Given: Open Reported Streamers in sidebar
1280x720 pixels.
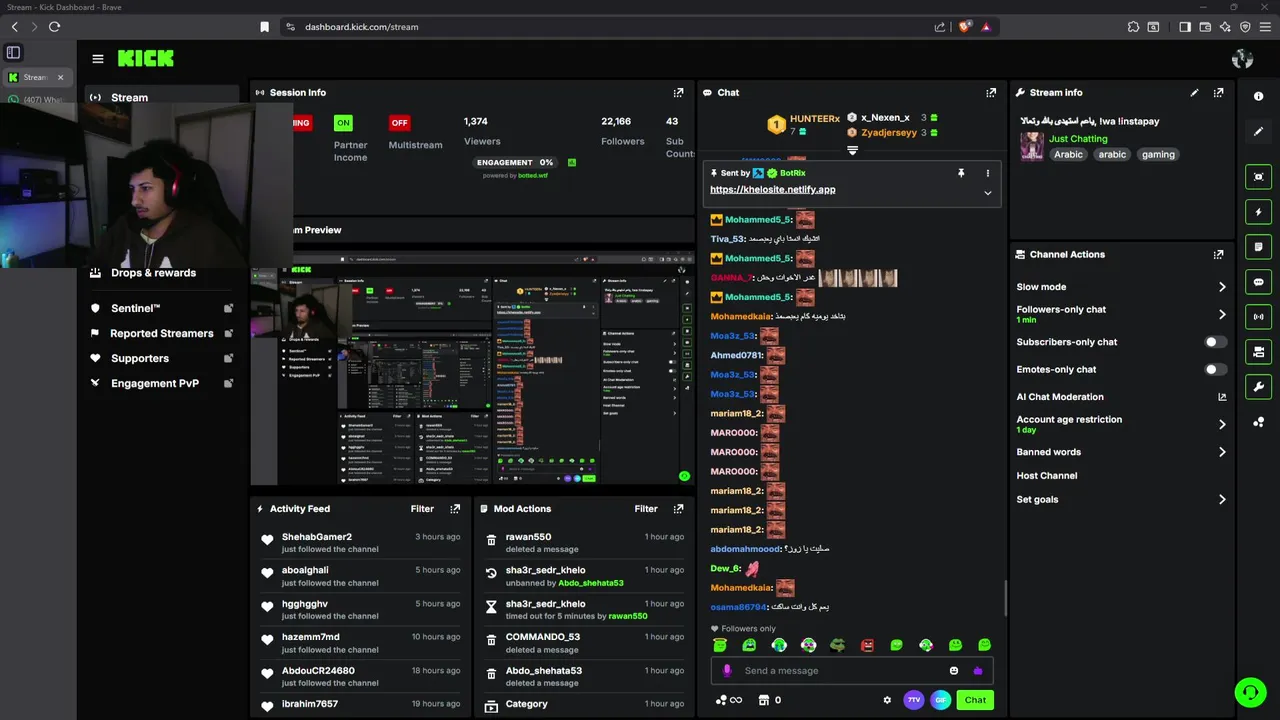Looking at the screenshot, I should [160, 333].
